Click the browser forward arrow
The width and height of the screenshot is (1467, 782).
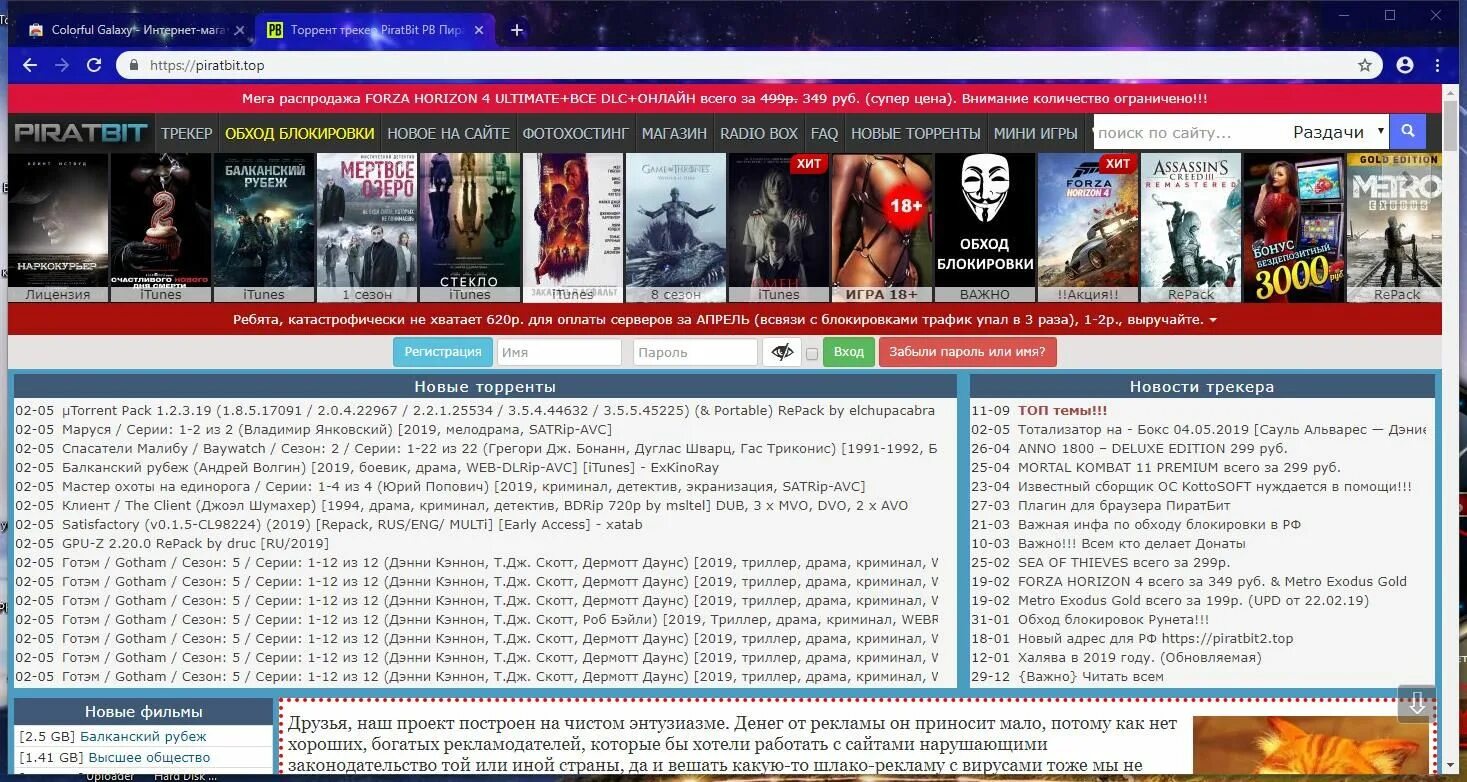click(62, 65)
